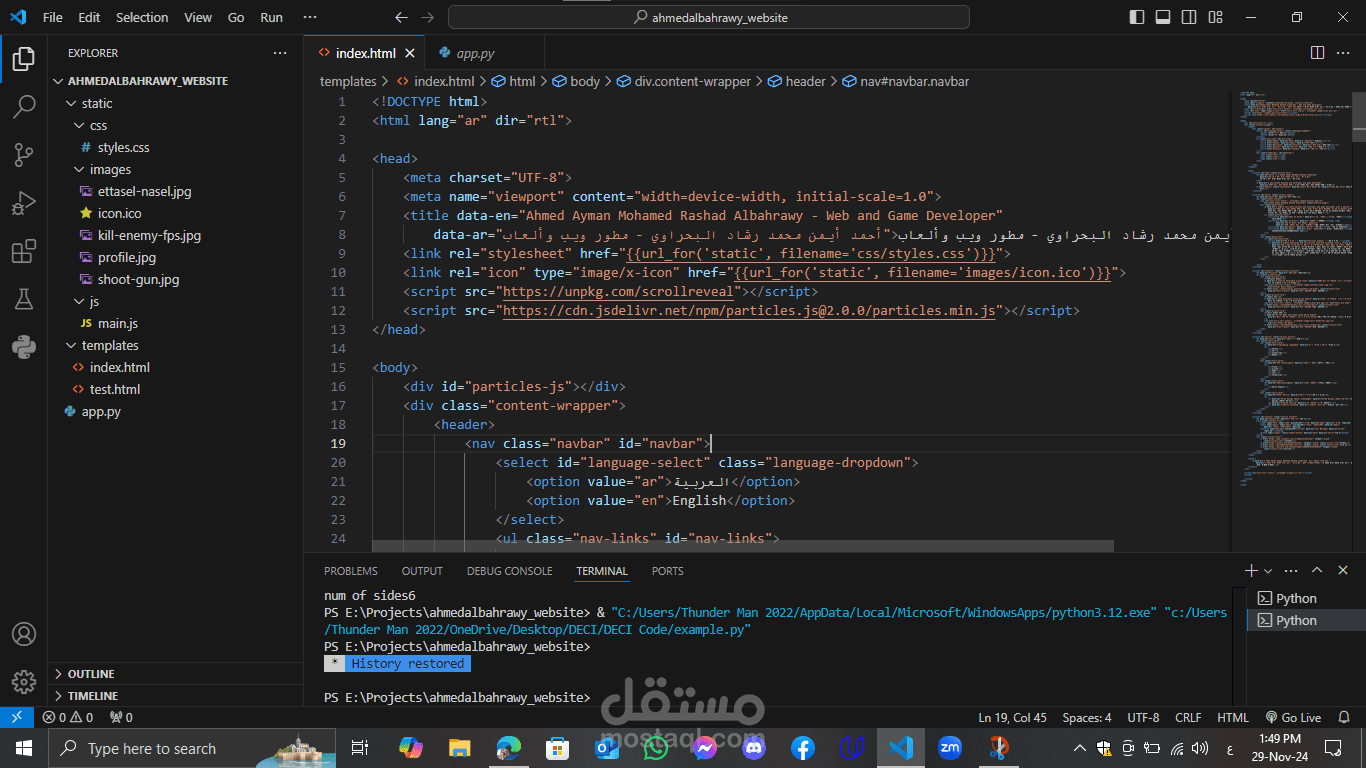Screen dimensions: 1366x768
Task: Click the errors and warnings status indicator
Action: coord(67,717)
